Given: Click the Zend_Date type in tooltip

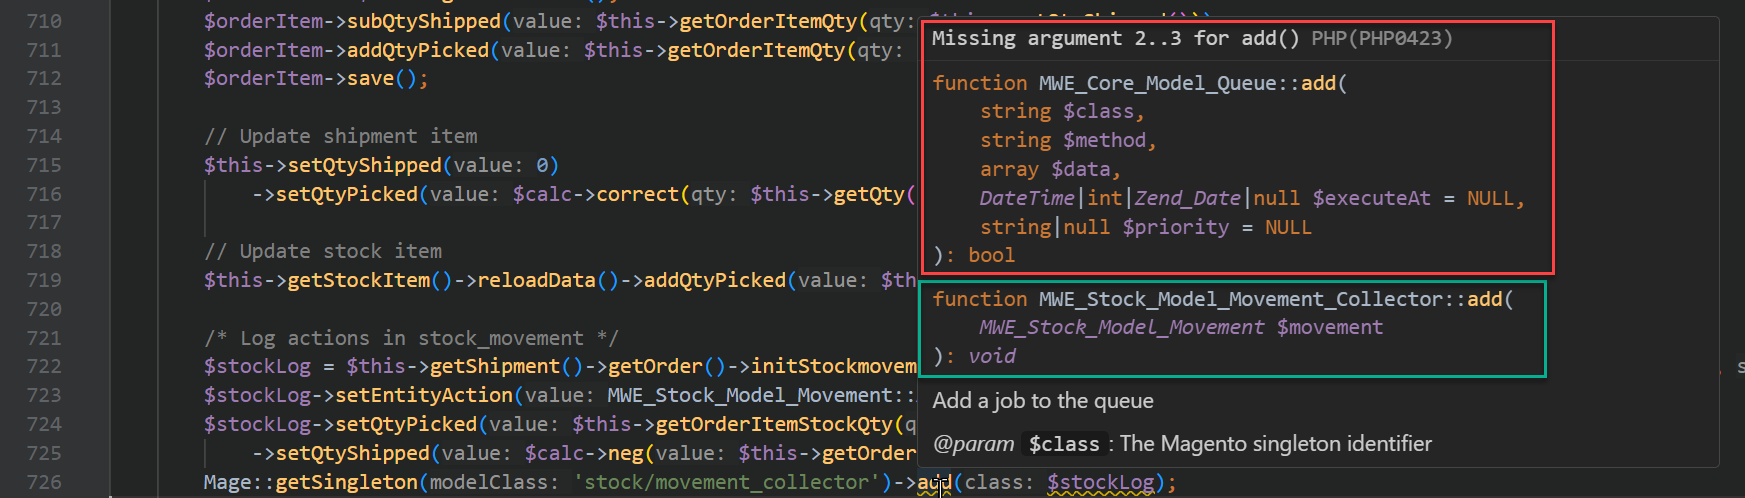Looking at the screenshot, I should [x=1187, y=198].
